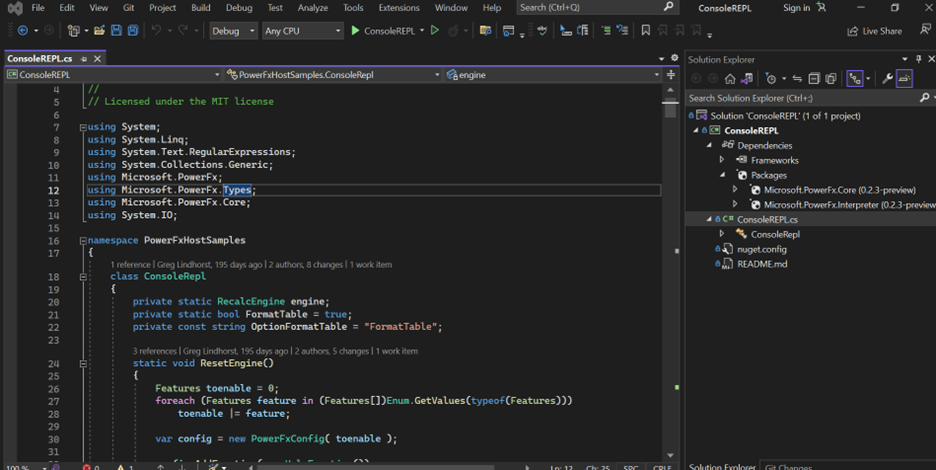Open Properties with the wrench icon
The height and width of the screenshot is (470, 936).
coord(888,79)
